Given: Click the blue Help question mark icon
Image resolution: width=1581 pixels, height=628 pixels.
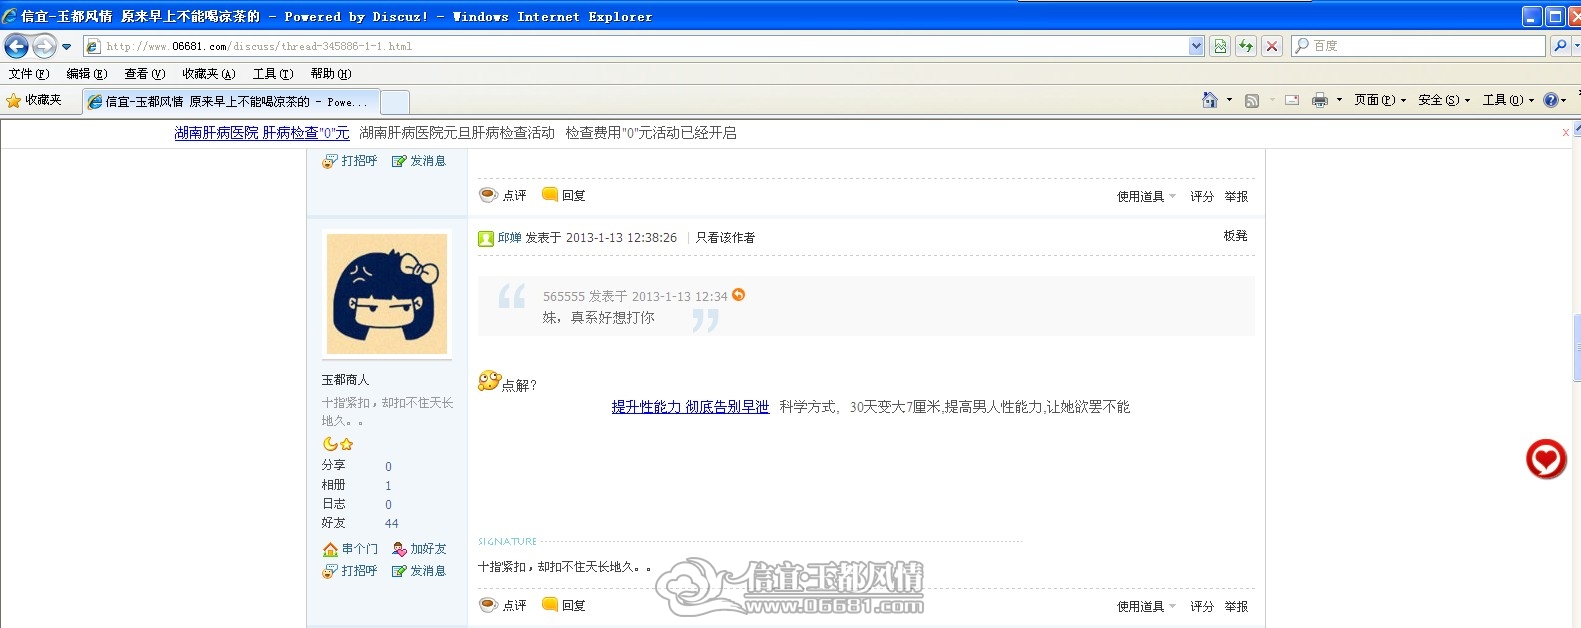Looking at the screenshot, I should point(1550,100).
